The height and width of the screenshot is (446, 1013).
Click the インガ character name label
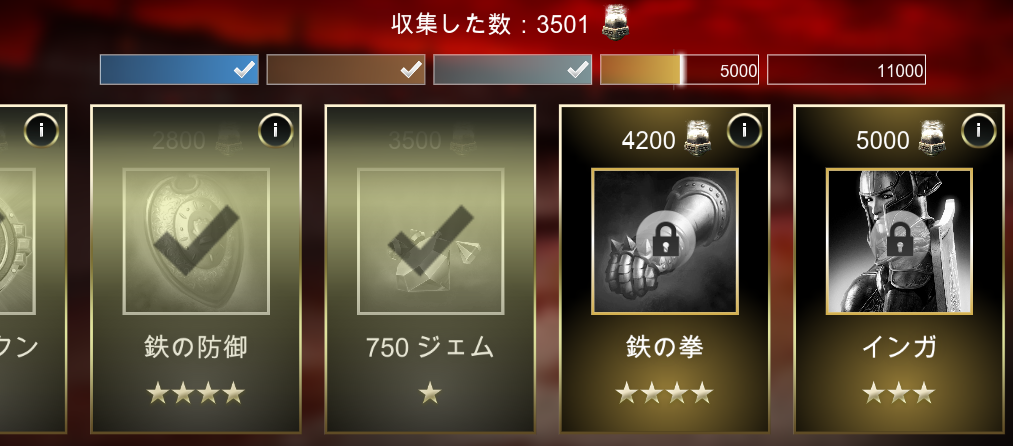click(899, 348)
